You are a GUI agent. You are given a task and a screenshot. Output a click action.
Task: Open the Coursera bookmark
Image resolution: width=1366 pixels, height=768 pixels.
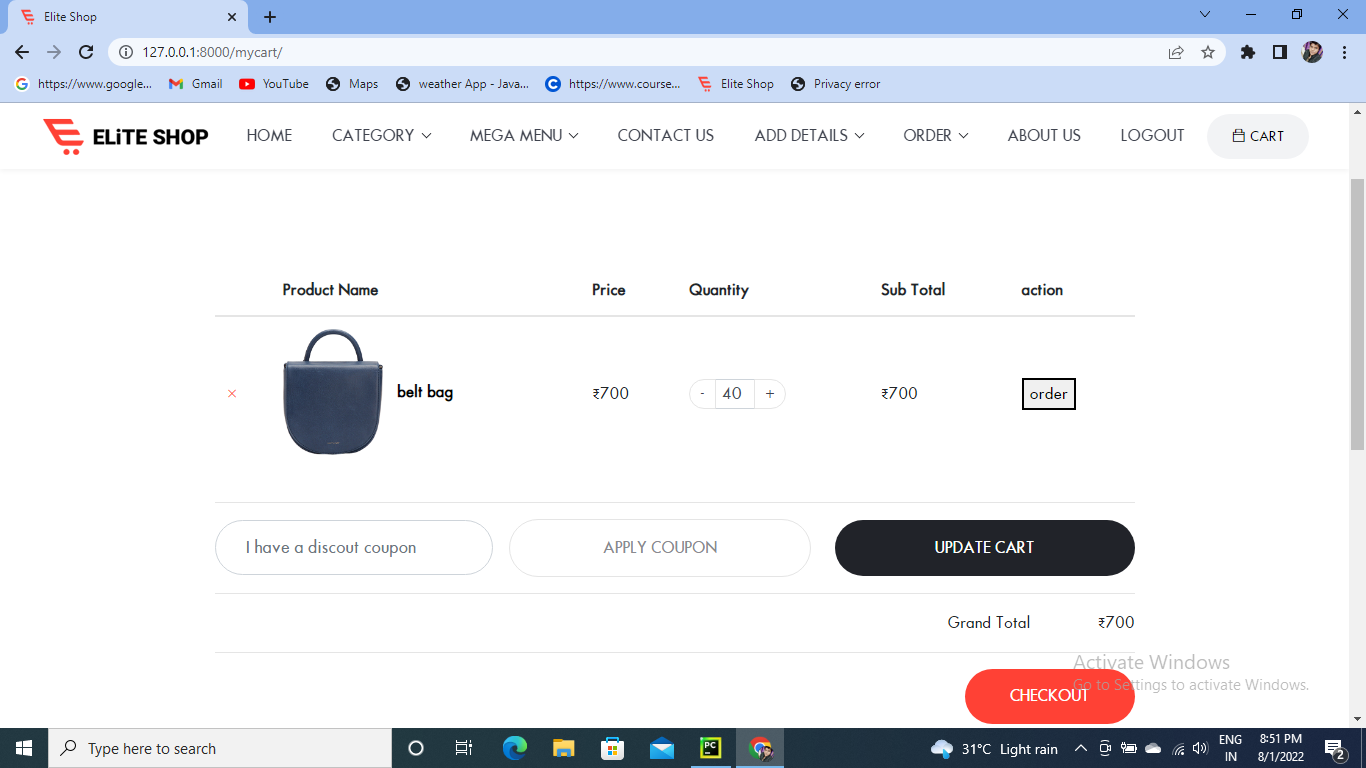pyautogui.click(x=613, y=84)
